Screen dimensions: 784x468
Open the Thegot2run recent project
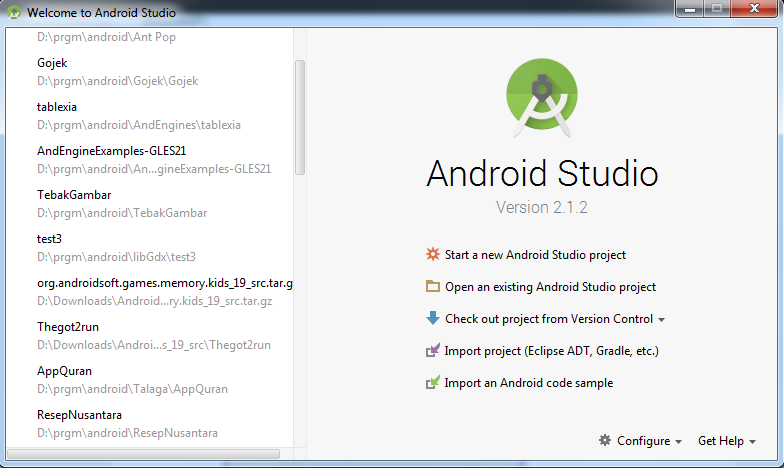click(x=68, y=327)
